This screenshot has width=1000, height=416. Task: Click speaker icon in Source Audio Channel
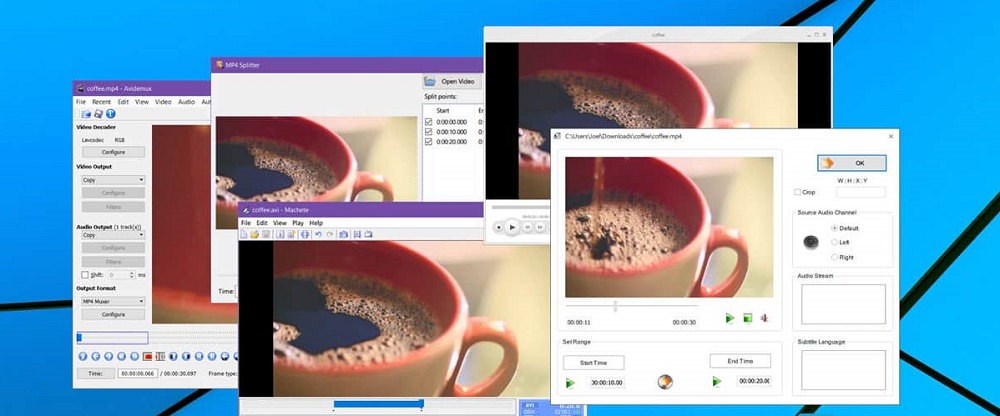pos(811,242)
